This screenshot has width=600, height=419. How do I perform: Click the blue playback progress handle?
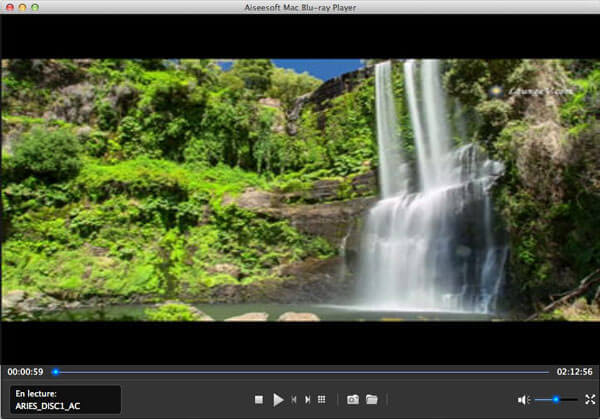[56, 372]
